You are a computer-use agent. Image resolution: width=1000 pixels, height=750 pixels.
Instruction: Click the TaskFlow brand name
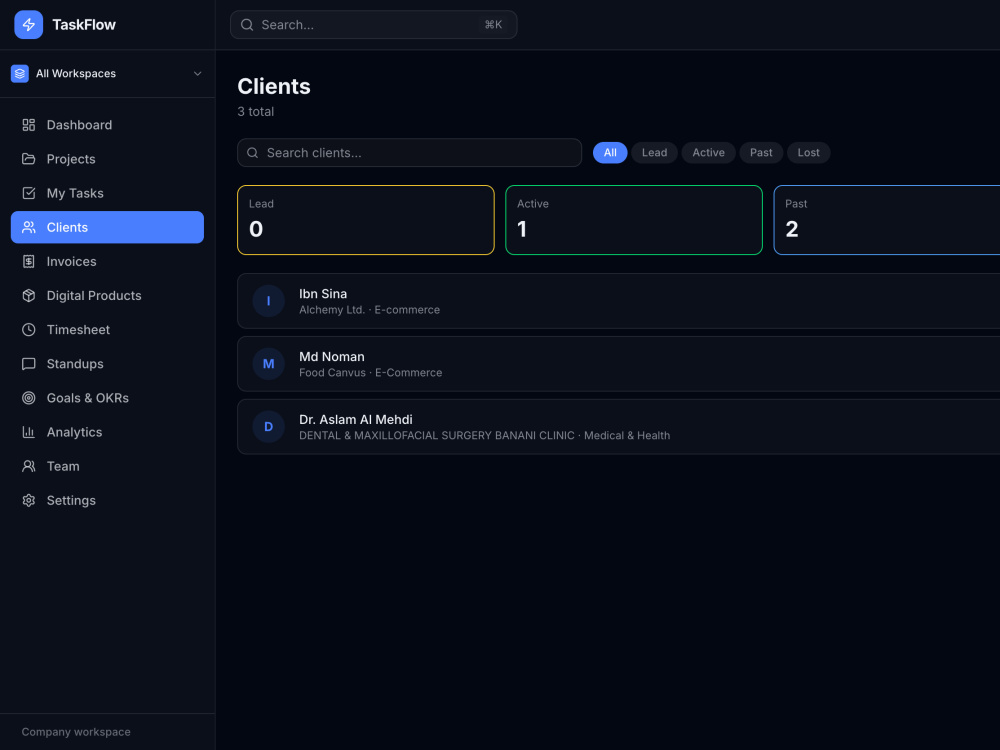(x=84, y=25)
